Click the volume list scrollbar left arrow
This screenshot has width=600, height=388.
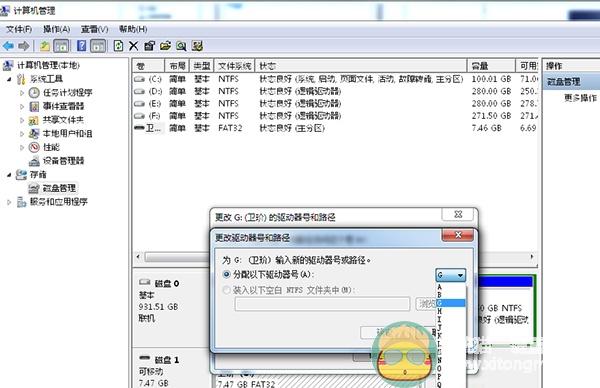(138, 257)
